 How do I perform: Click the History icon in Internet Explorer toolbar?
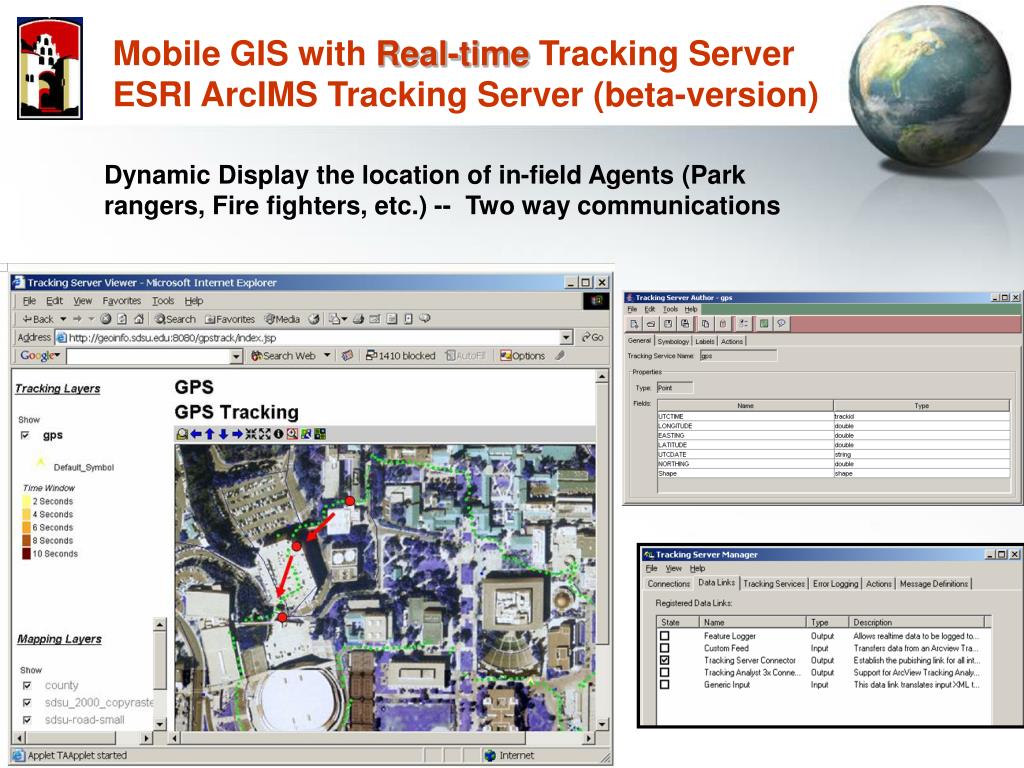click(x=314, y=319)
